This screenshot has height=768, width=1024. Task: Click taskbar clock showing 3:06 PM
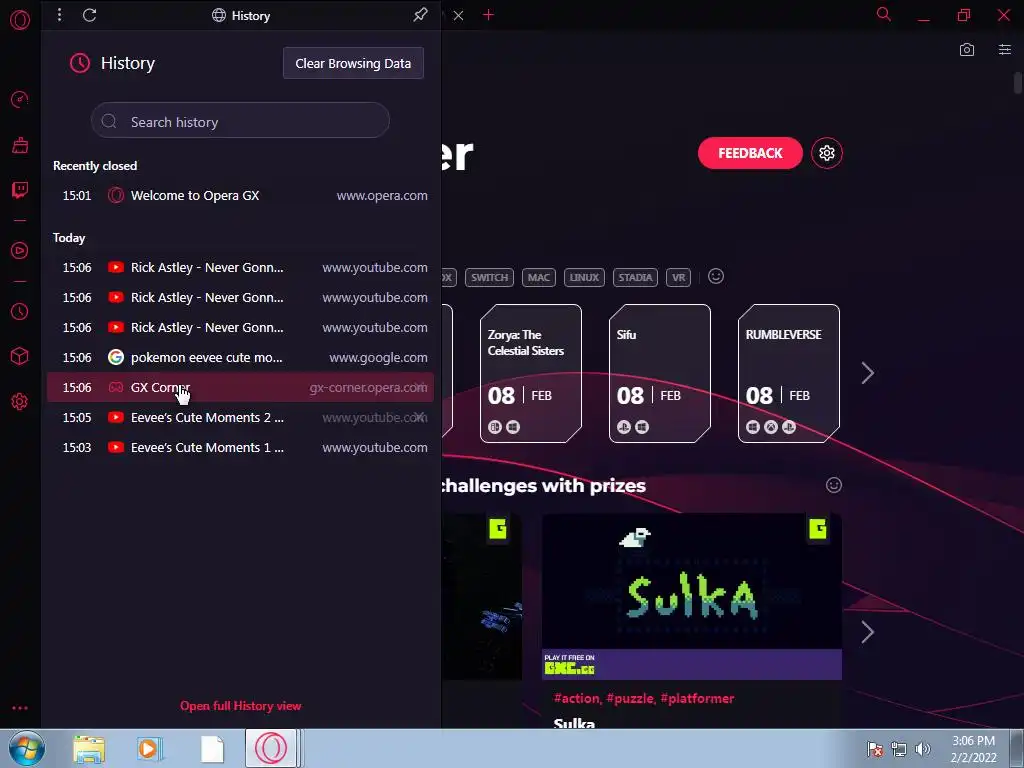[x=973, y=749]
